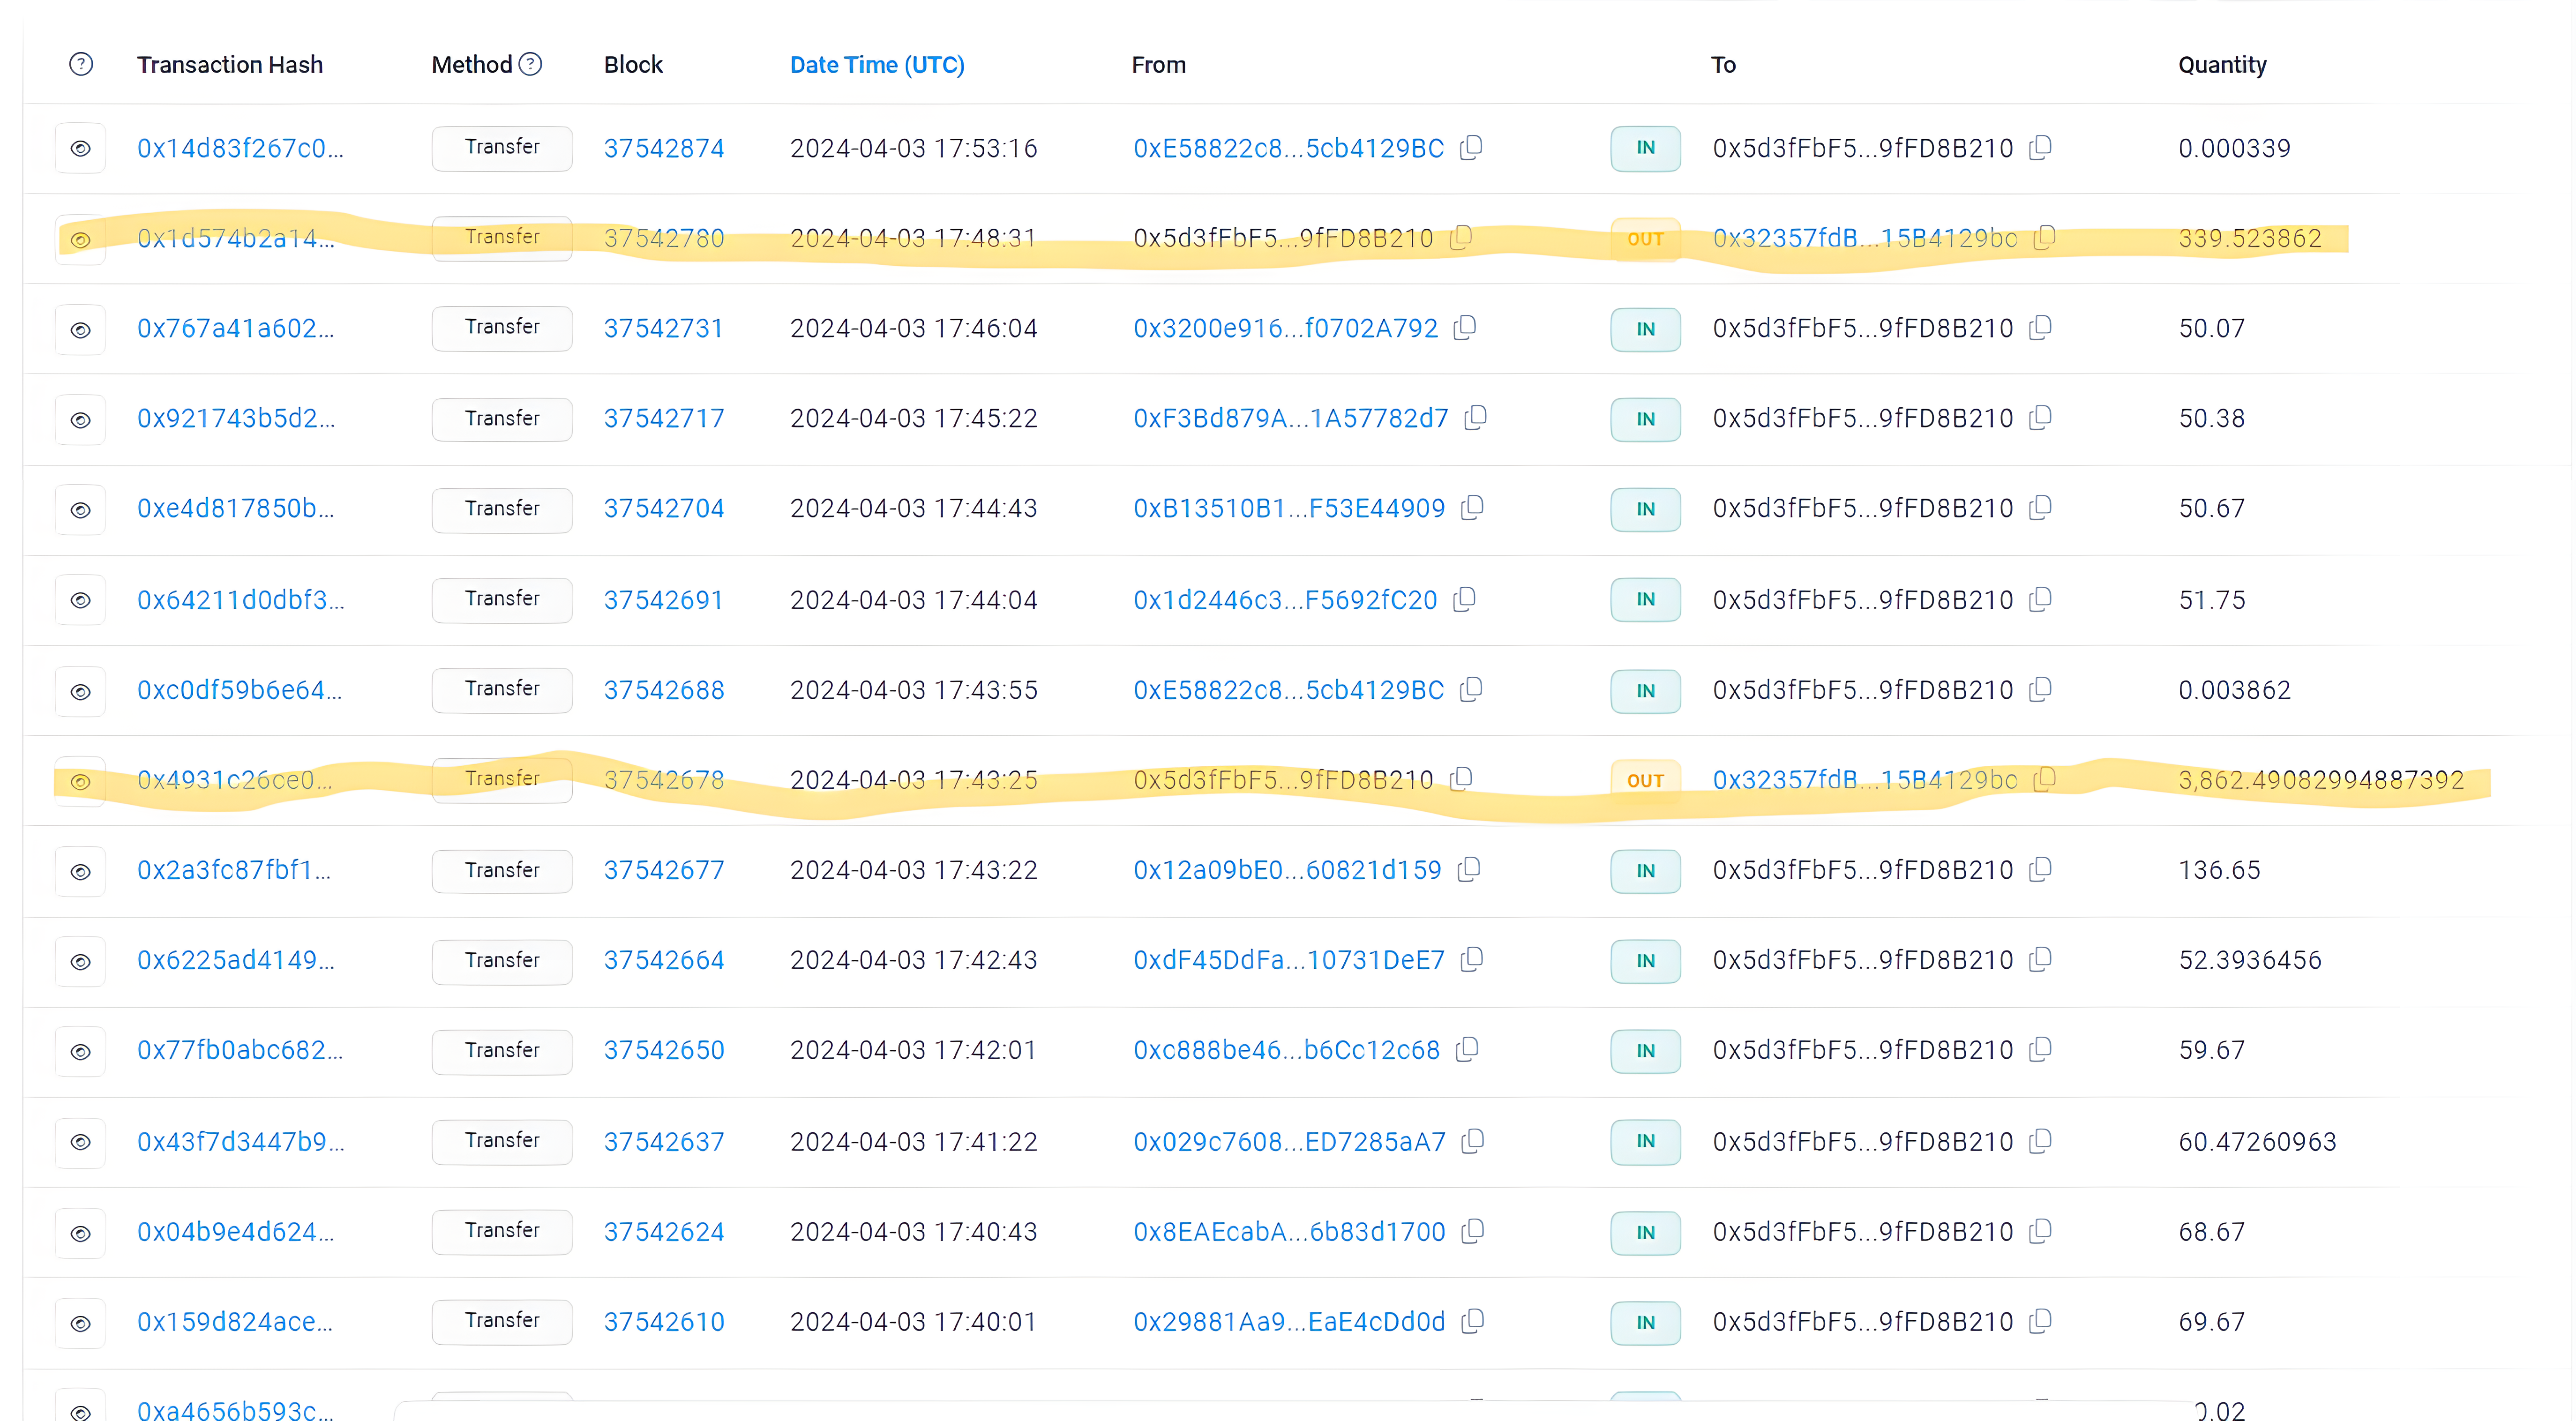
Task: Copy From address 0xB13510B1...F53E44909
Action: pyautogui.click(x=1472, y=508)
